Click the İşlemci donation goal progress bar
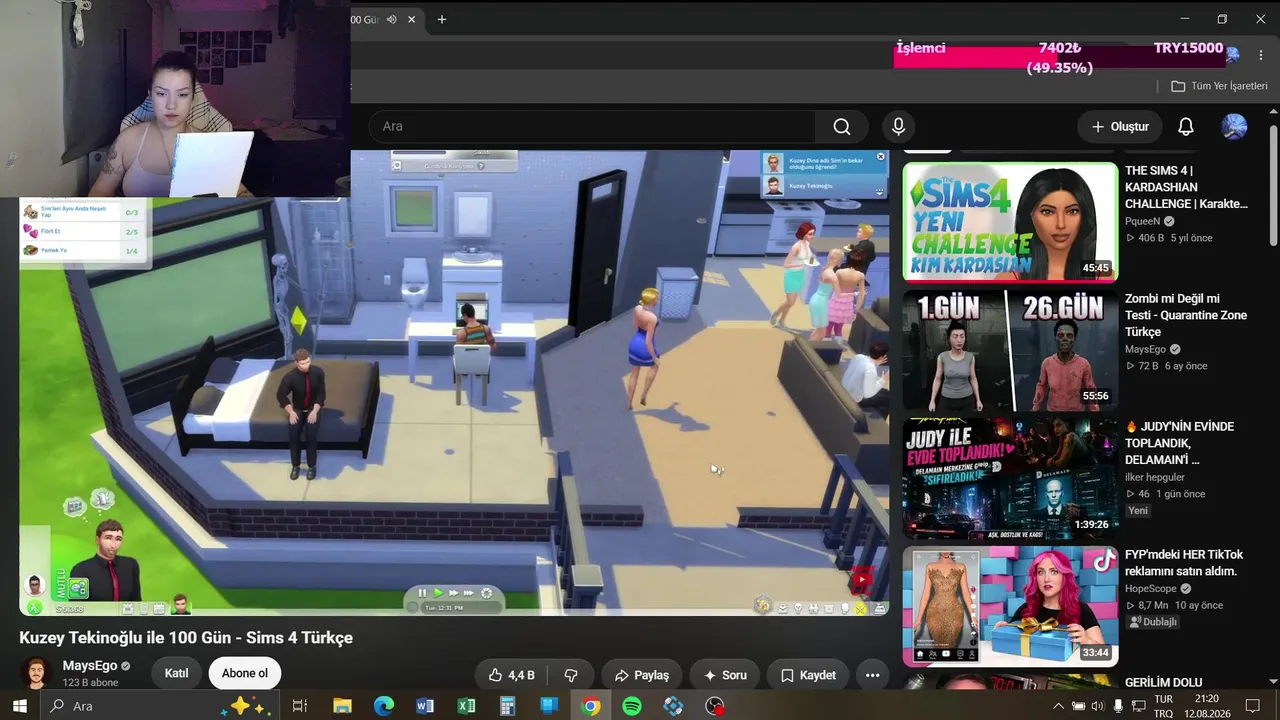 click(x=1061, y=57)
